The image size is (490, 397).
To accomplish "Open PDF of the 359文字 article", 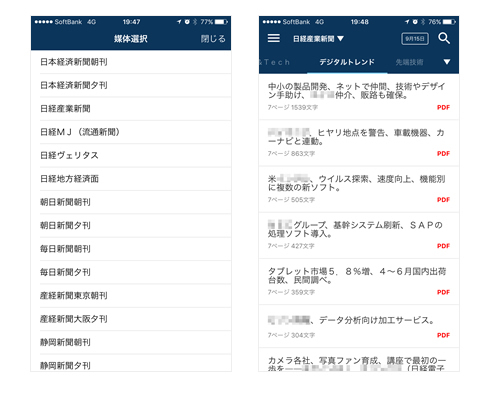I will click(443, 292).
